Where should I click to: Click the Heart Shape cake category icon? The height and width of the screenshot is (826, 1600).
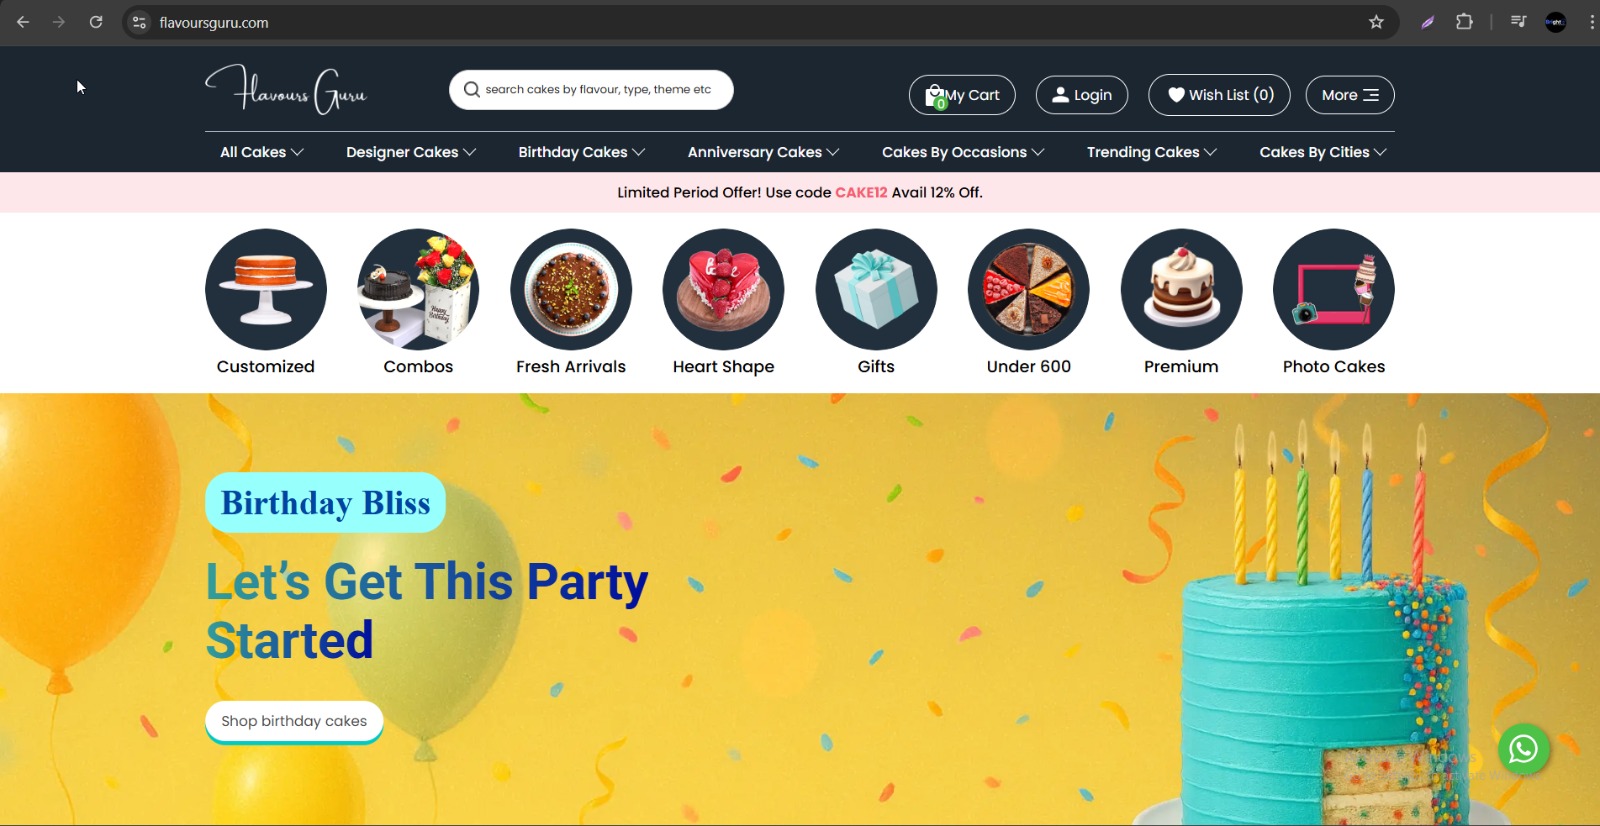click(723, 289)
